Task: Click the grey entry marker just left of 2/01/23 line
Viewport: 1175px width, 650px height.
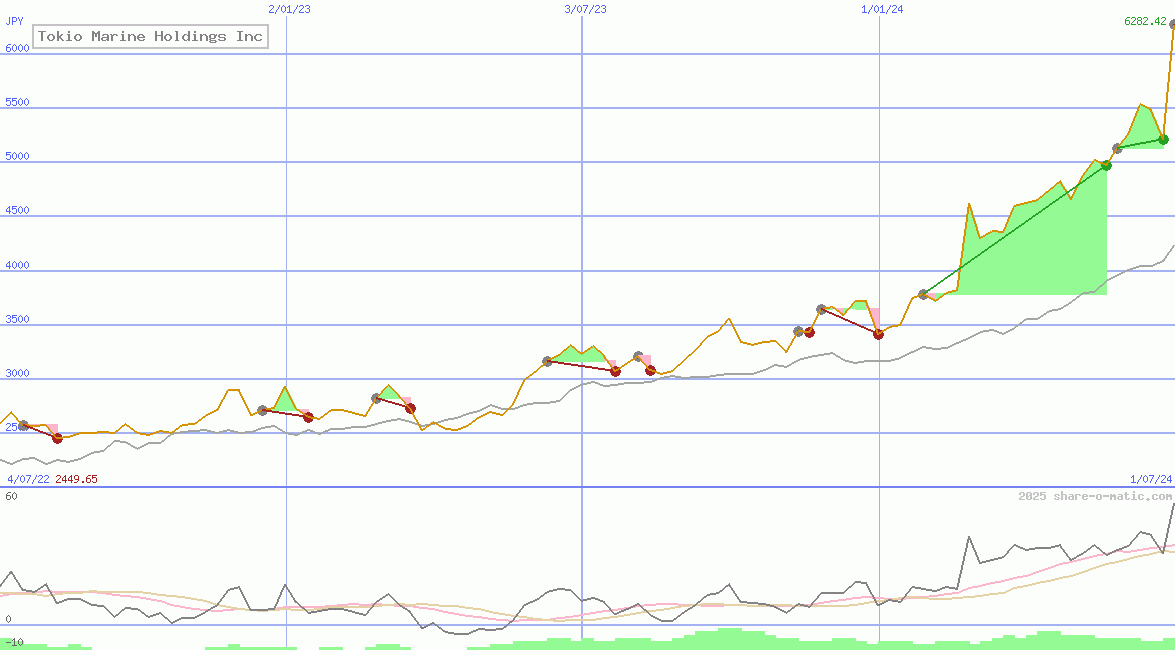Action: (x=262, y=410)
